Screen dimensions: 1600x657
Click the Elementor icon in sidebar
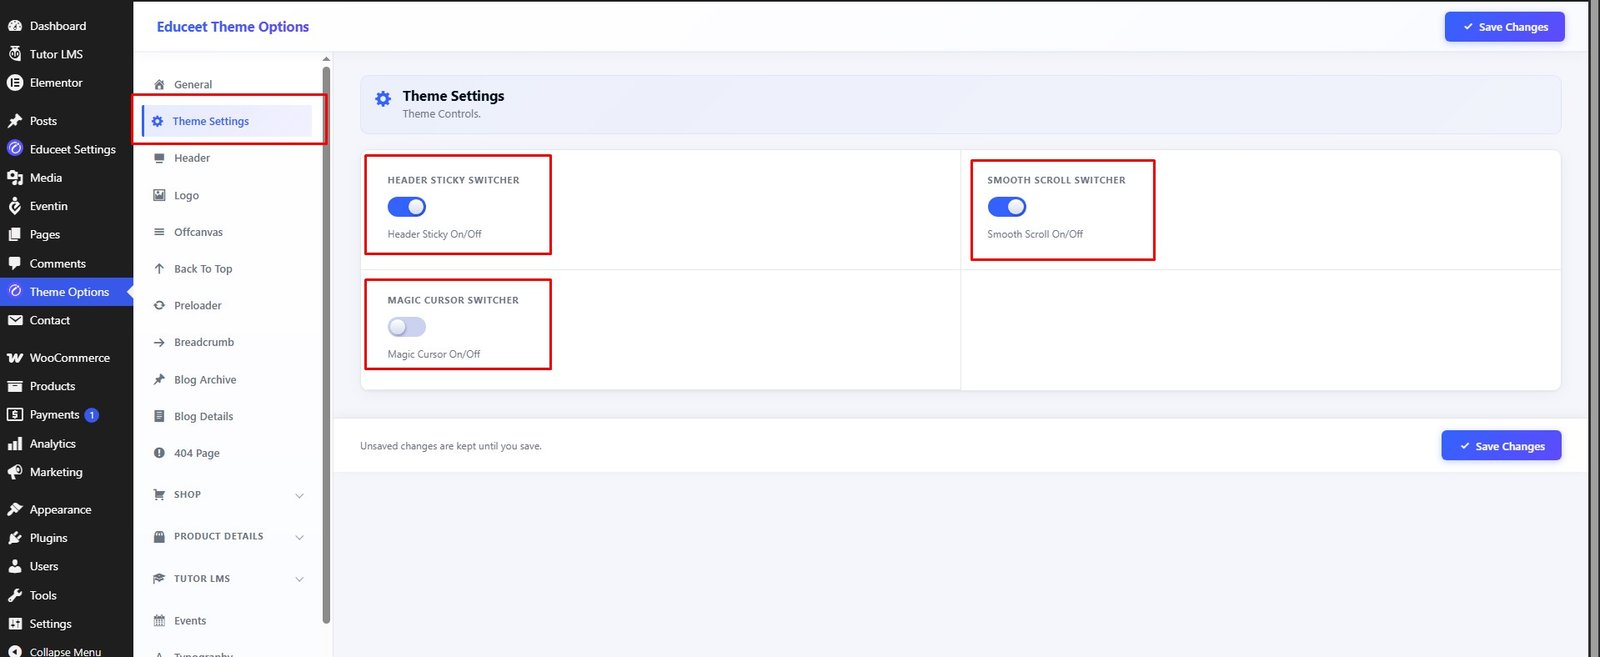point(15,83)
